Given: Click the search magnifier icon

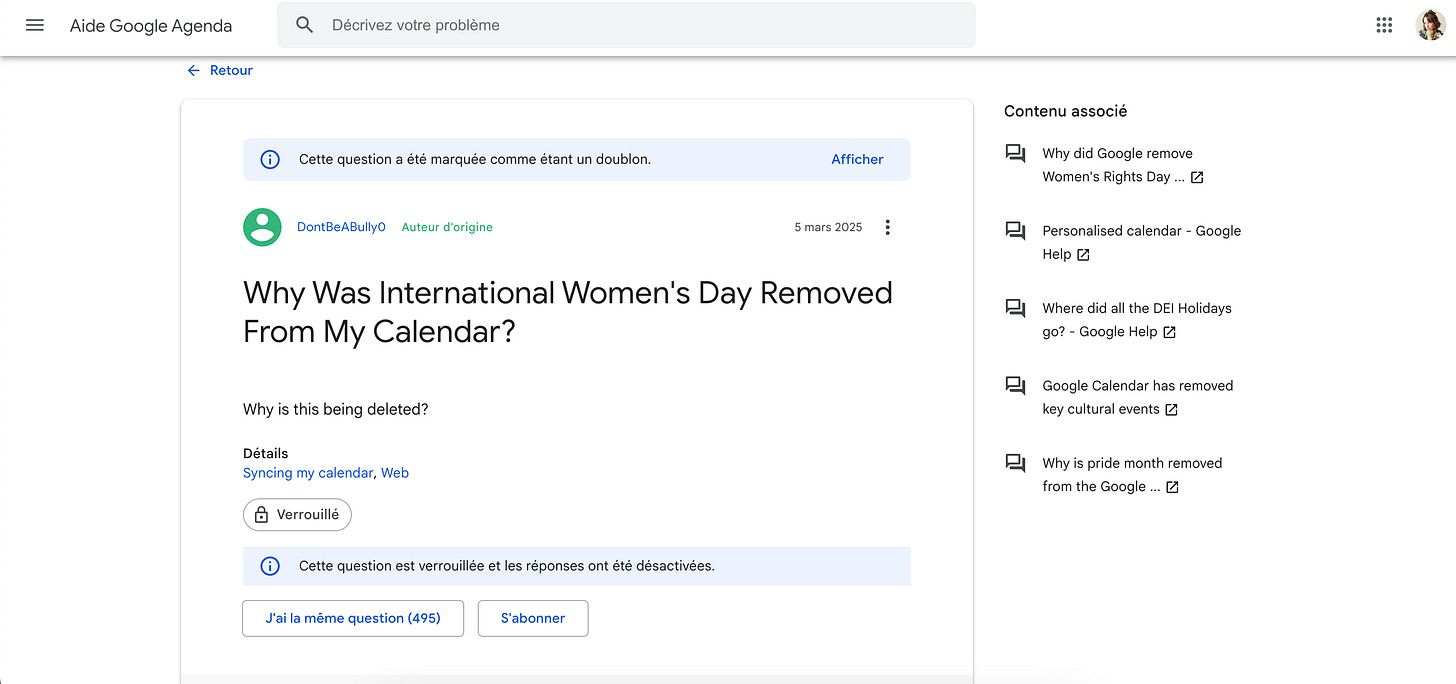Looking at the screenshot, I should click(305, 25).
